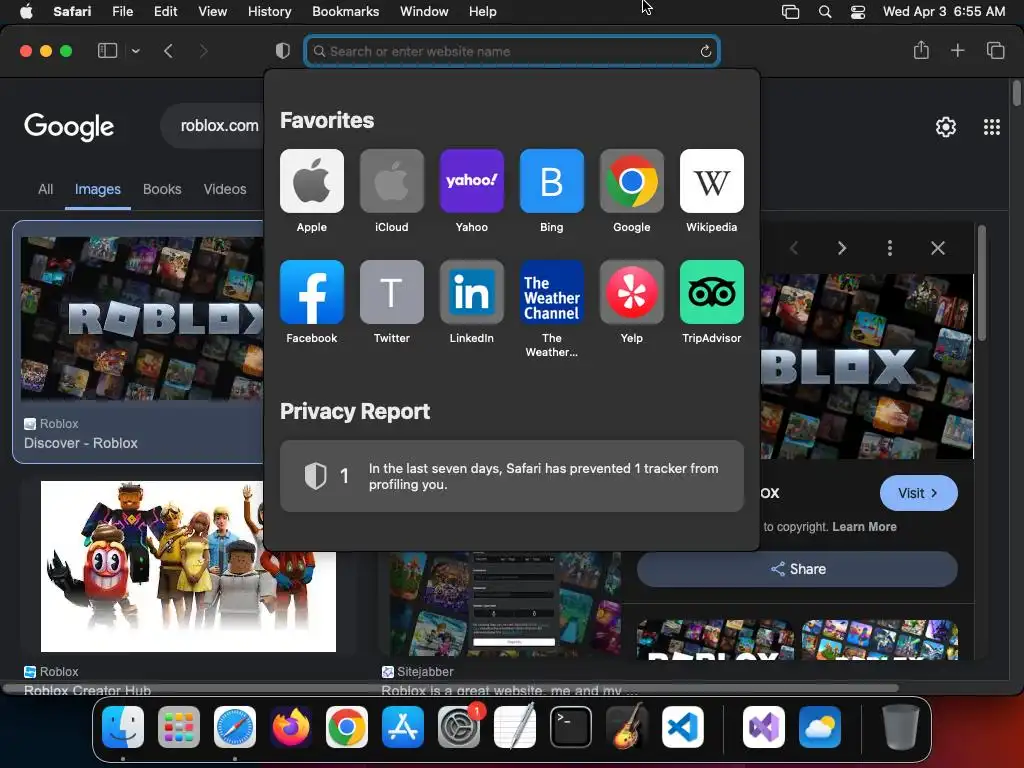Click the Google logo

click(x=69, y=127)
